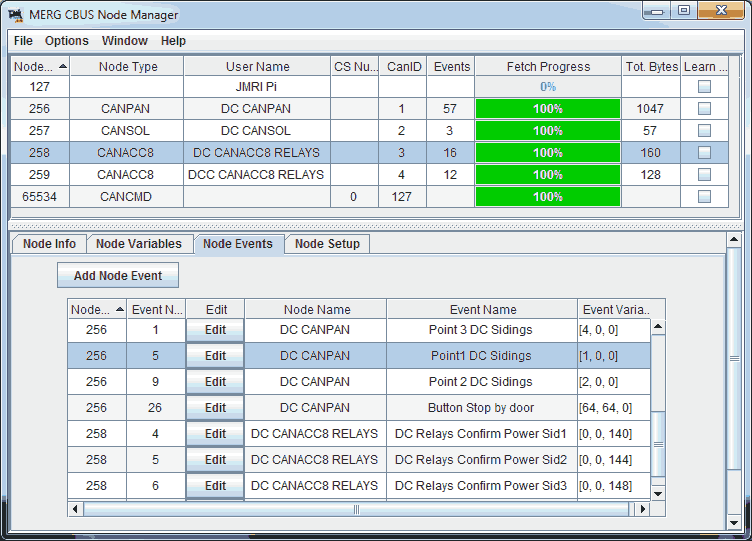Click the 100% progress bar of DC CANPAN
752x541 pixels.
[x=548, y=109]
